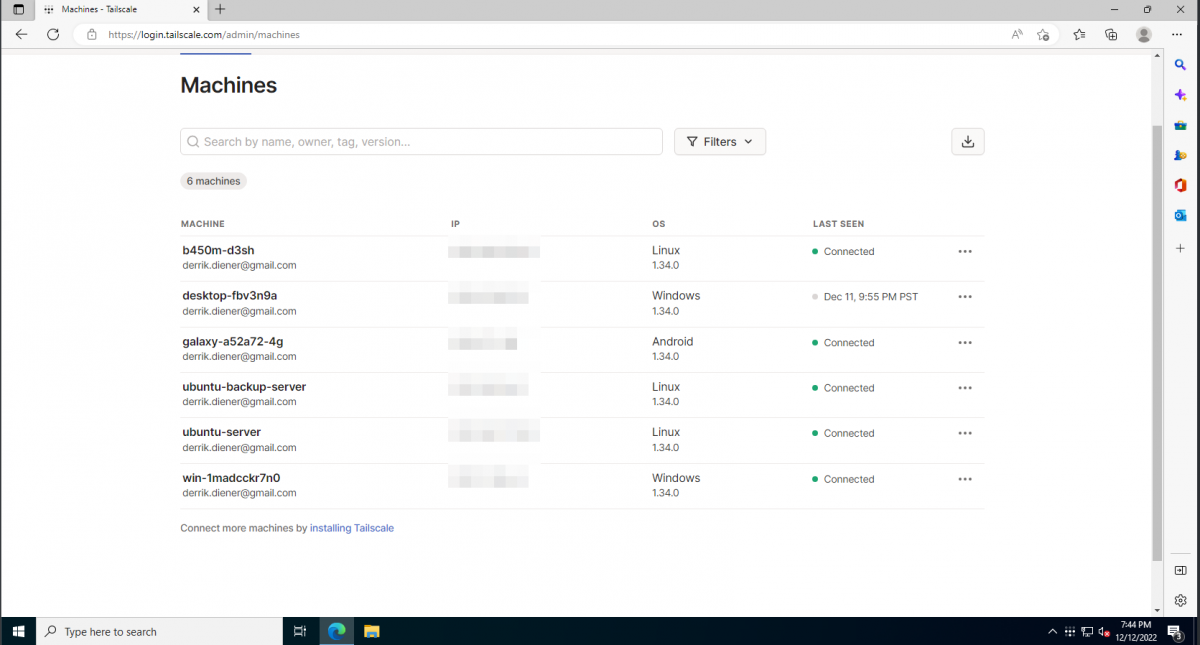
Task: Click the Collections icon in the toolbar
Action: (x=1110, y=34)
